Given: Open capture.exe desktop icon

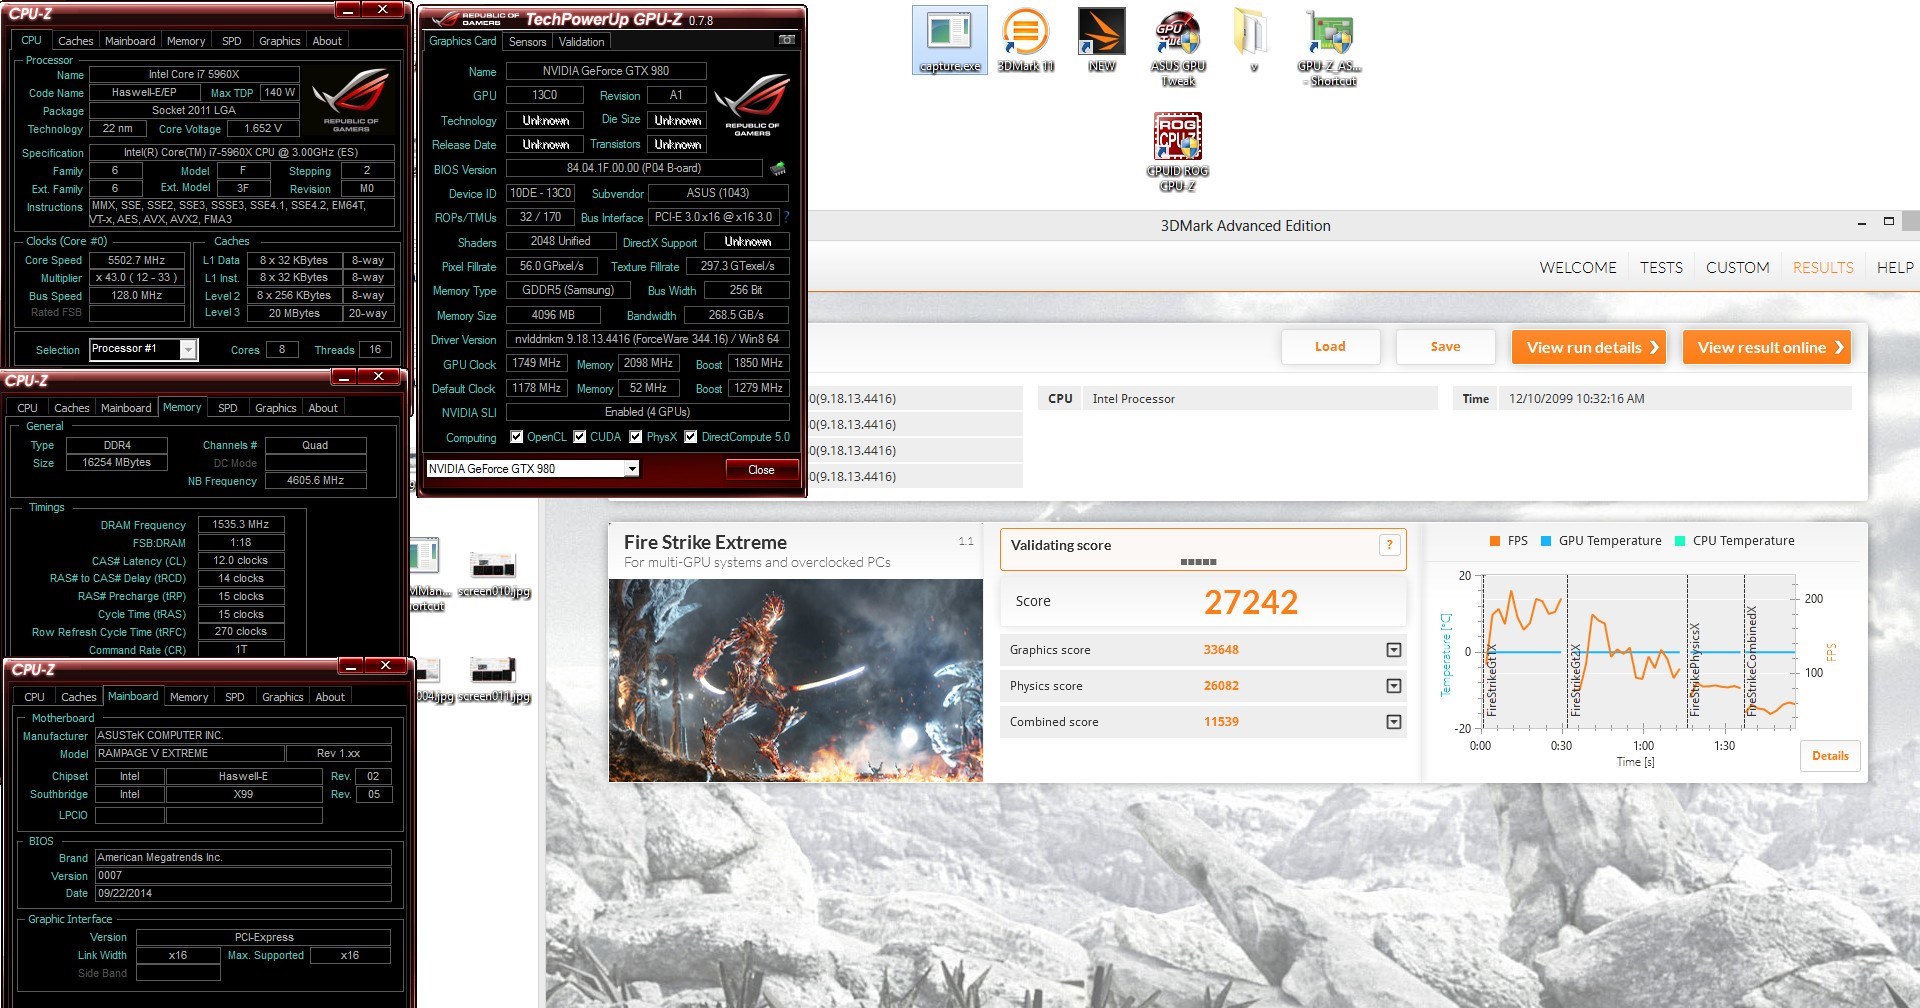Looking at the screenshot, I should pos(949,40).
